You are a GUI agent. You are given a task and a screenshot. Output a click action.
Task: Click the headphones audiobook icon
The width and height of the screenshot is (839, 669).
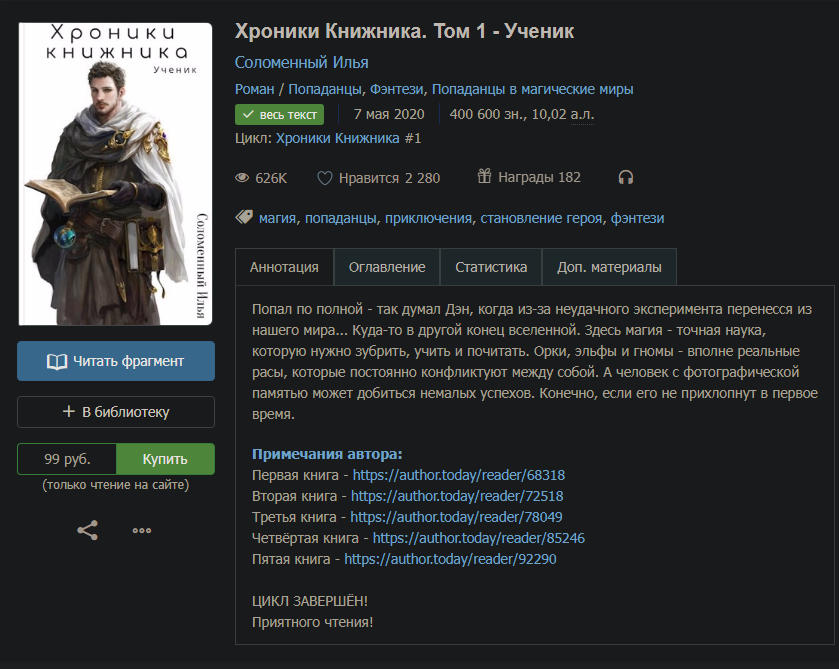click(x=626, y=178)
